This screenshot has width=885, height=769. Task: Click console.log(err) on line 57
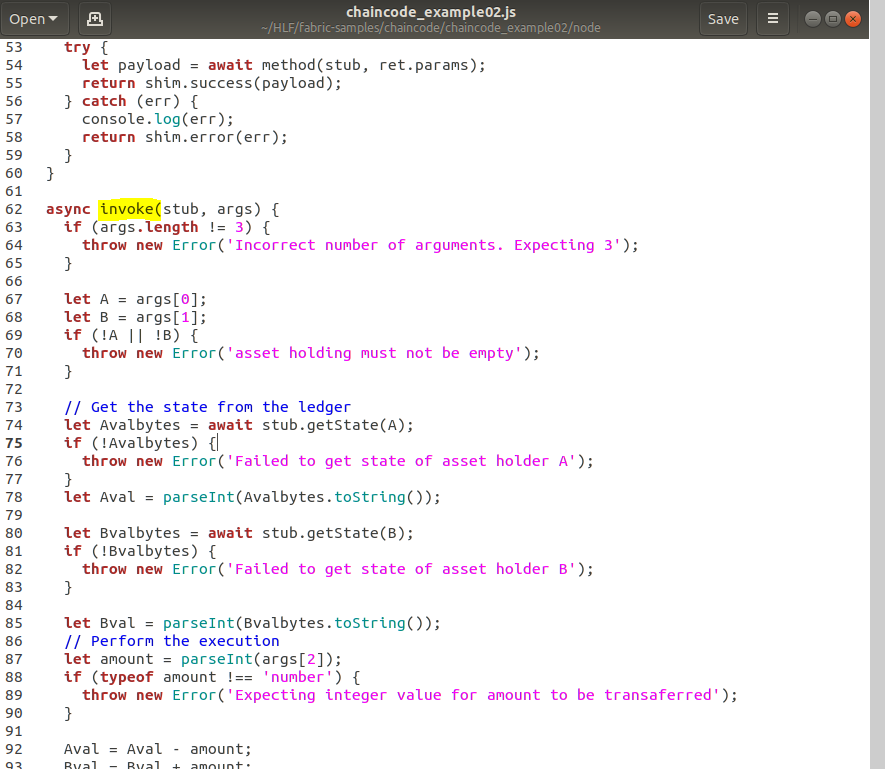[x=153, y=119]
